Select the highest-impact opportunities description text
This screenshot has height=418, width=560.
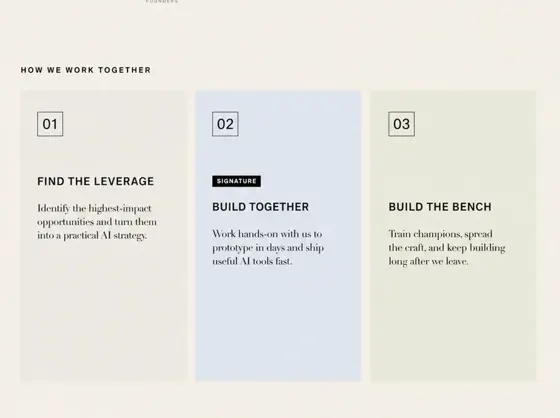tap(97, 222)
